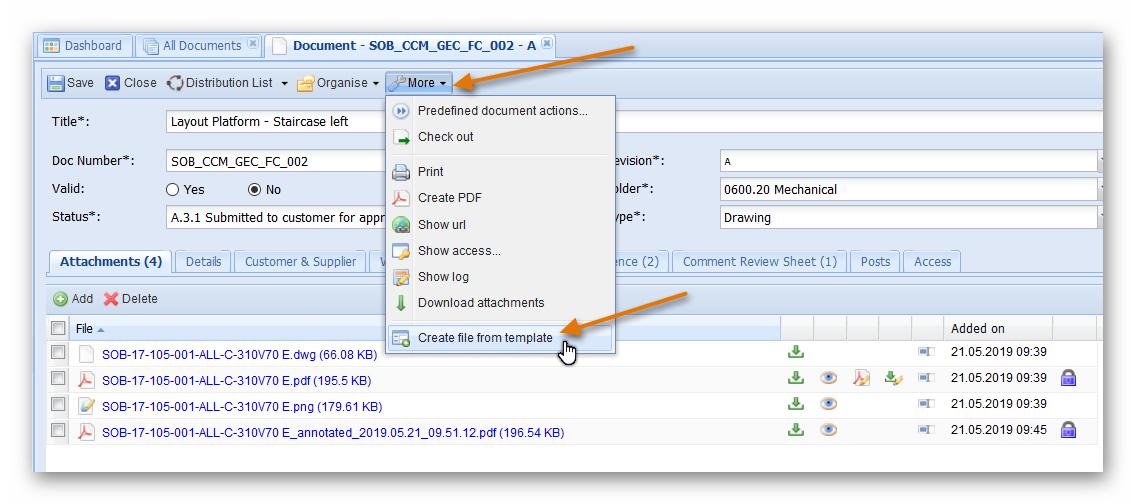Choose Download attachments in the menu
The image size is (1135, 504).
click(502, 303)
